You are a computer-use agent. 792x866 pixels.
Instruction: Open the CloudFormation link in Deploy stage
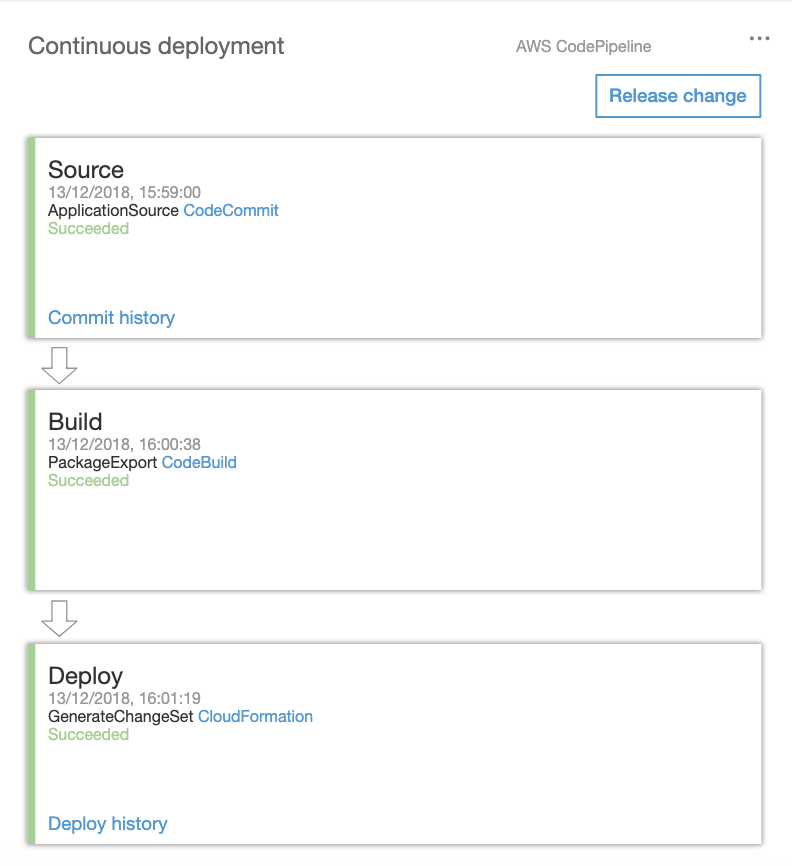pyautogui.click(x=255, y=716)
